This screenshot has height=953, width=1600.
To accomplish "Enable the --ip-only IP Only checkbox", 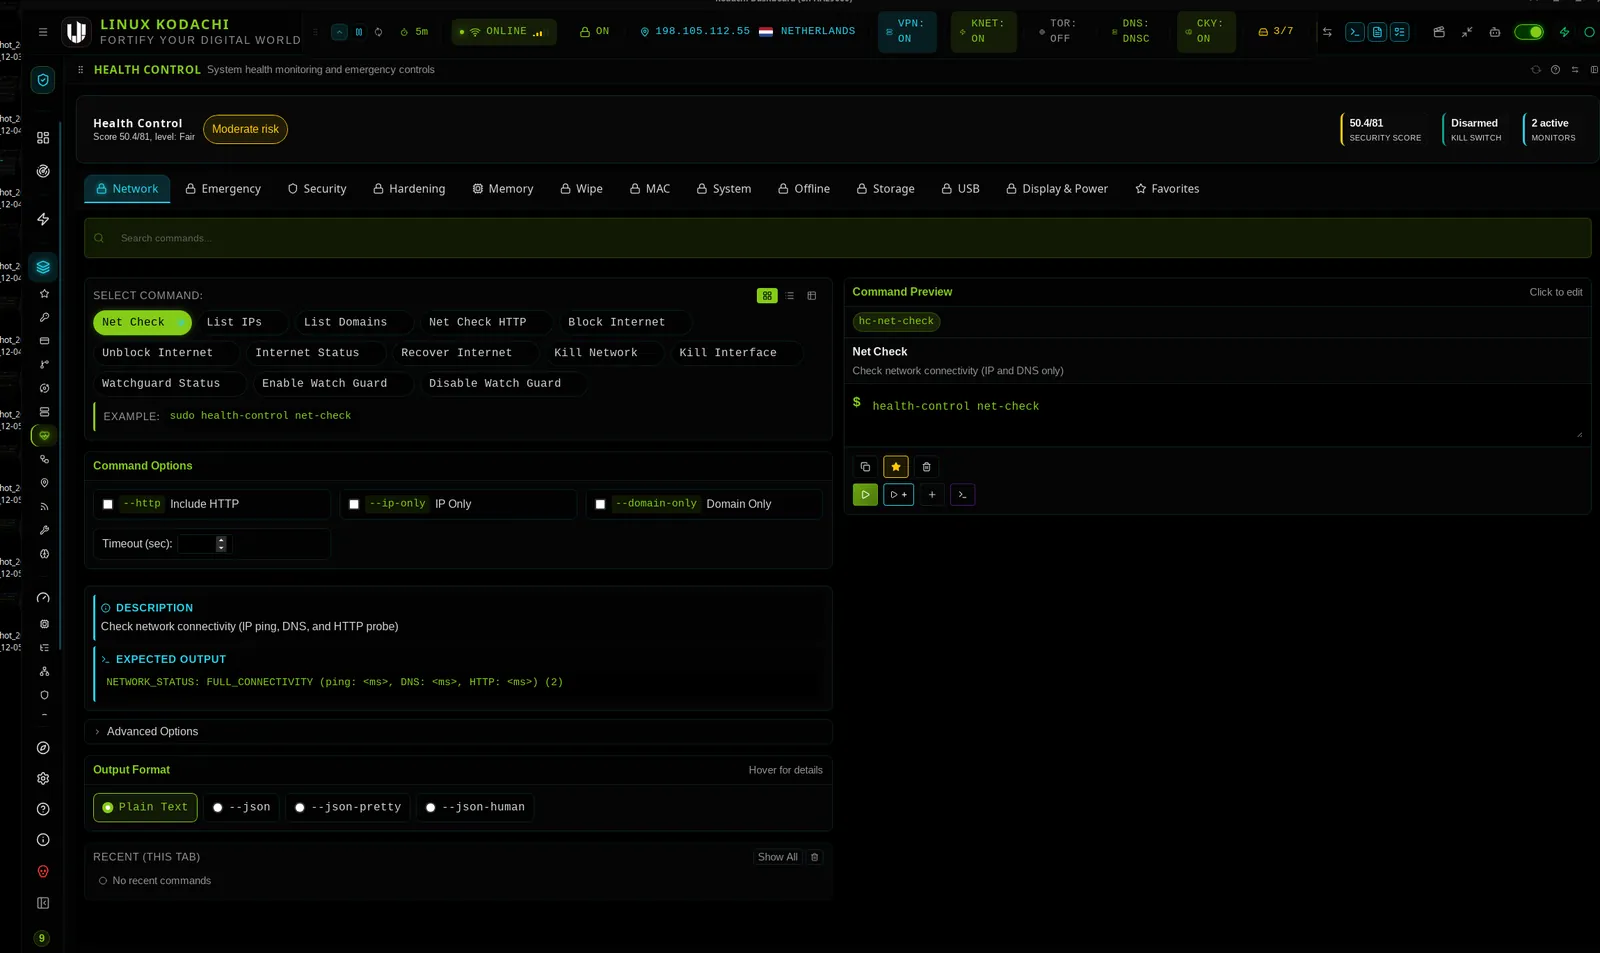I will (354, 505).
